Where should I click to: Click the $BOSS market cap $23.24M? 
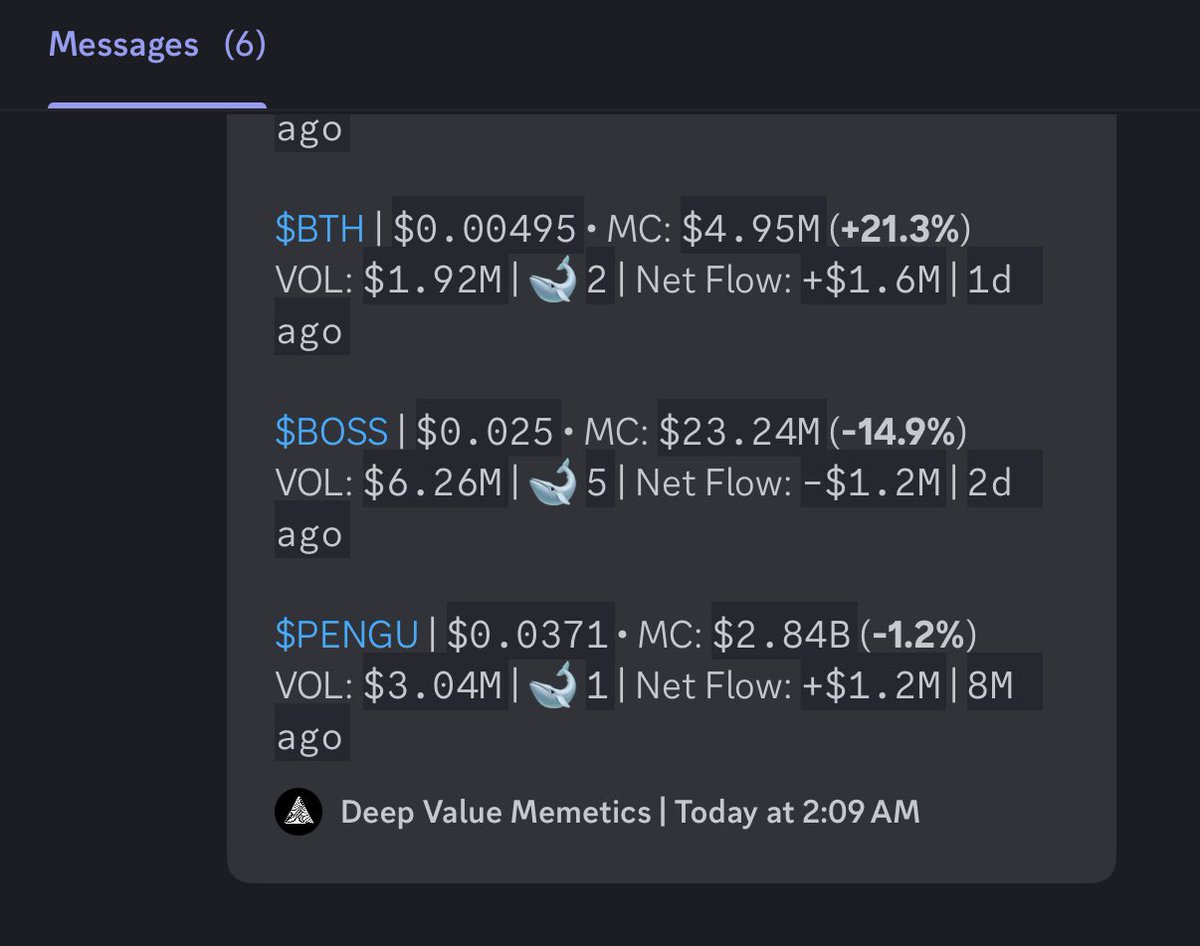pos(741,432)
